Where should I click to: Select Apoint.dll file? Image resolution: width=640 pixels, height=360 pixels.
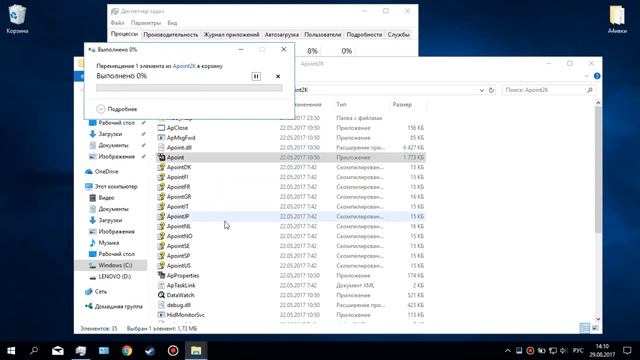pos(179,147)
